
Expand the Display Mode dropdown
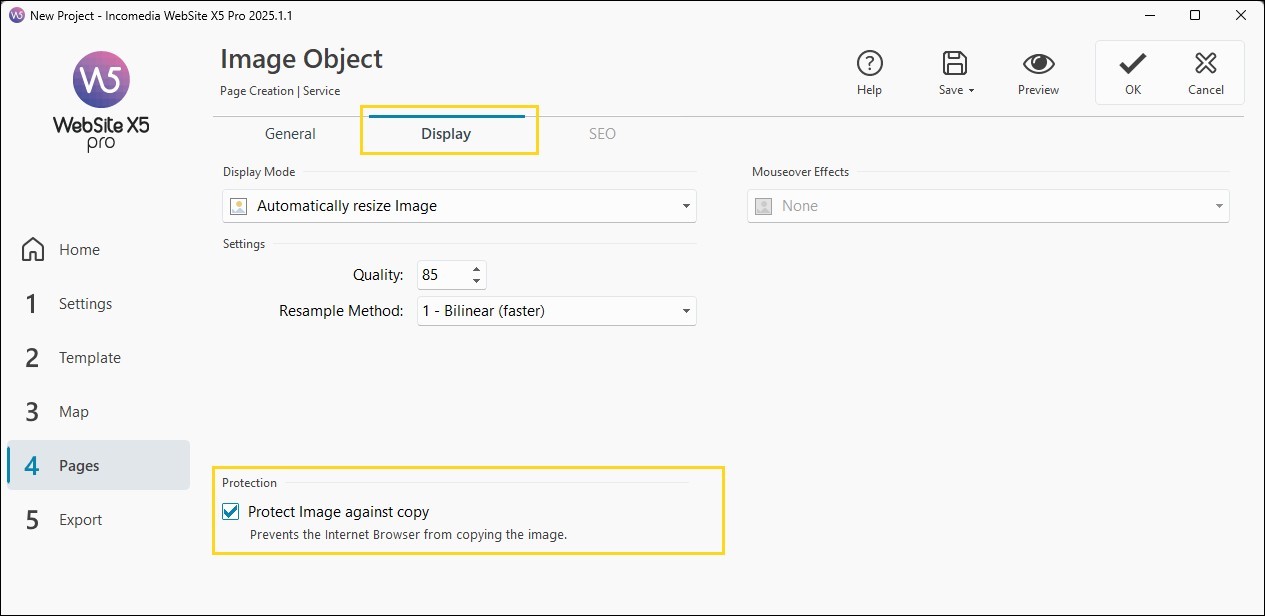(459, 206)
